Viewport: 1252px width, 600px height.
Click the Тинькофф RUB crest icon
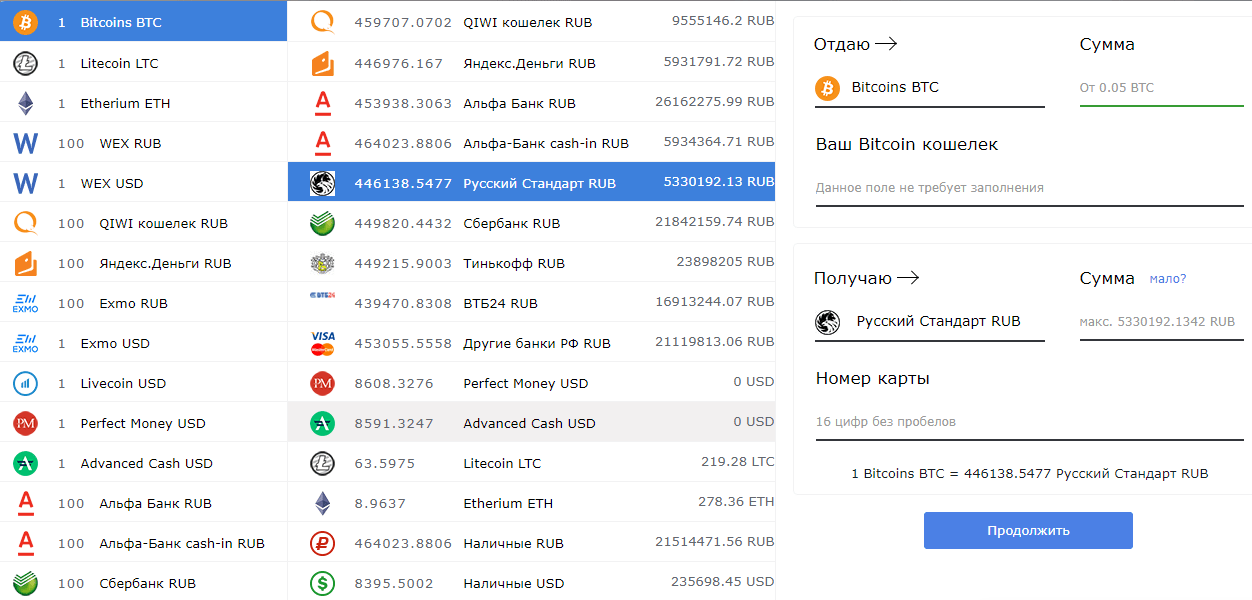pos(322,263)
